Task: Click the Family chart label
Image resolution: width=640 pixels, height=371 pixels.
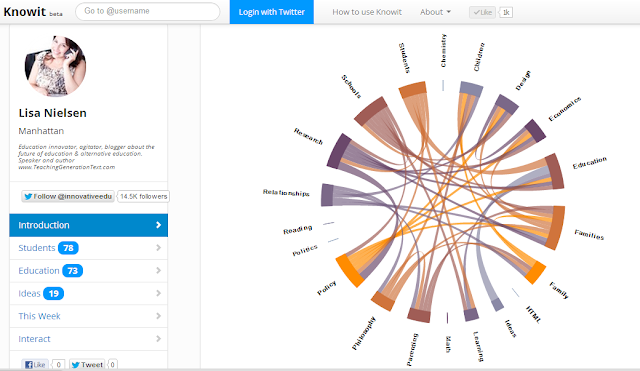Action: [x=559, y=290]
